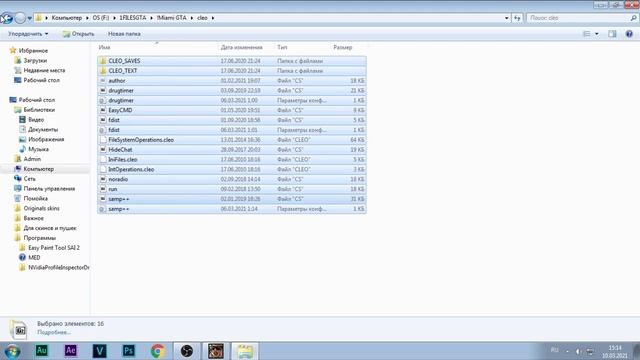Screen dimensions: 640x360
Task: Open the view options dropdown arrow
Action: pos(597,34)
